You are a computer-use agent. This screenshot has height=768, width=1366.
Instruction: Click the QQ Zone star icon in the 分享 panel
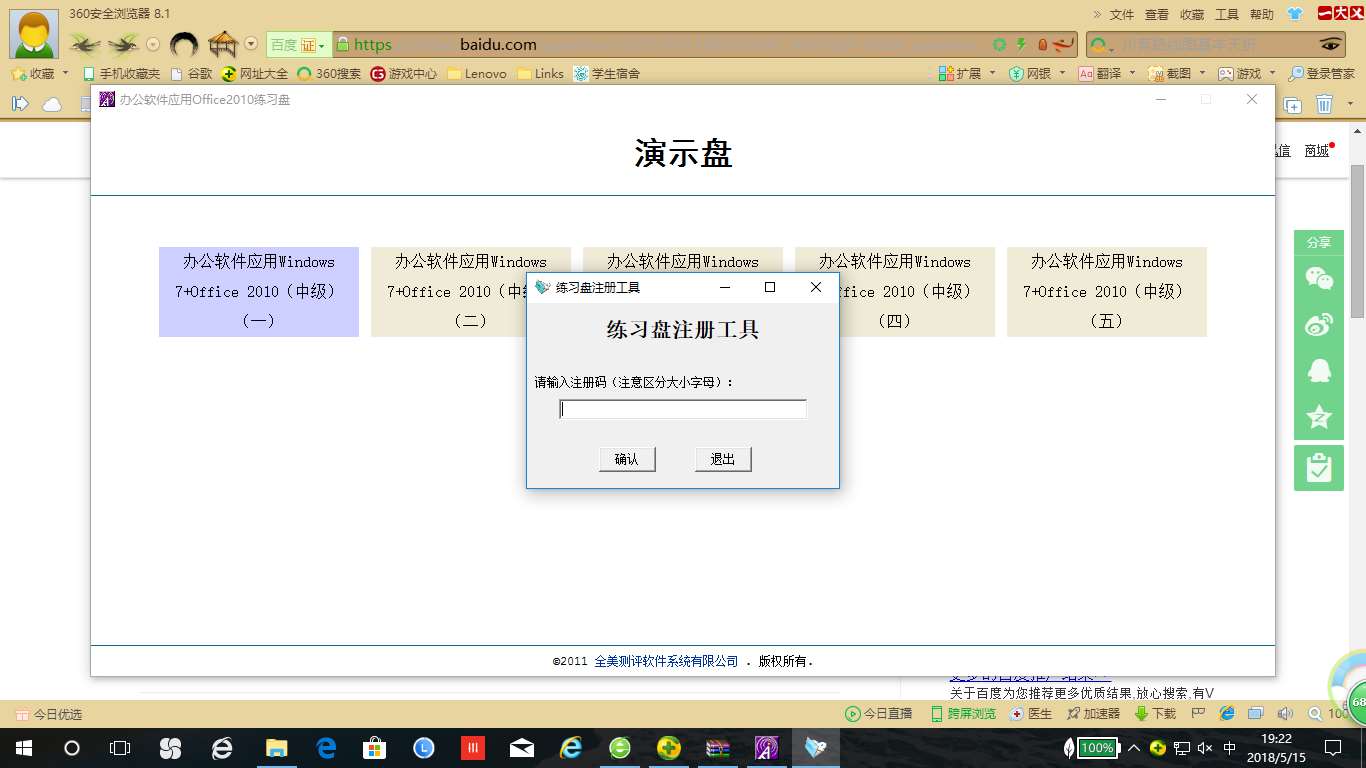[1319, 417]
